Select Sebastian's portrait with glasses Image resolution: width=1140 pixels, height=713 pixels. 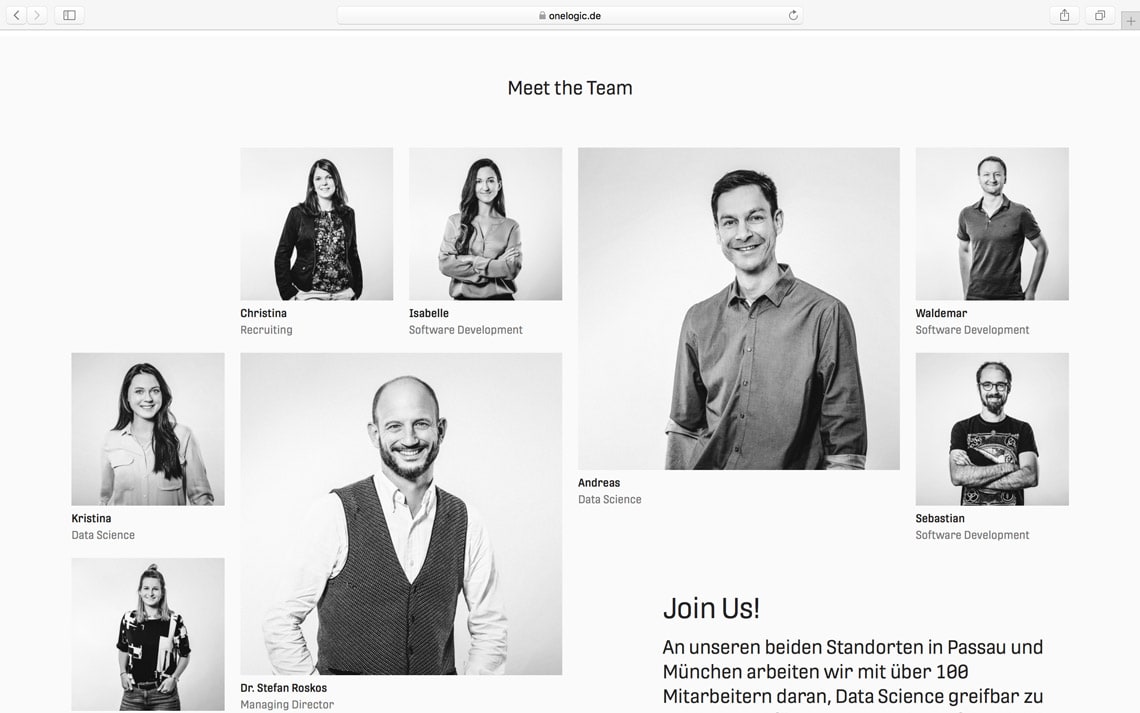992,429
